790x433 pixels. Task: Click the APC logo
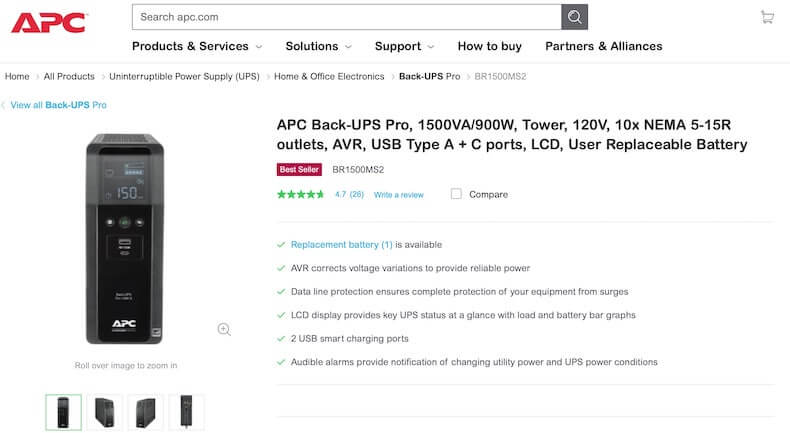[49, 22]
